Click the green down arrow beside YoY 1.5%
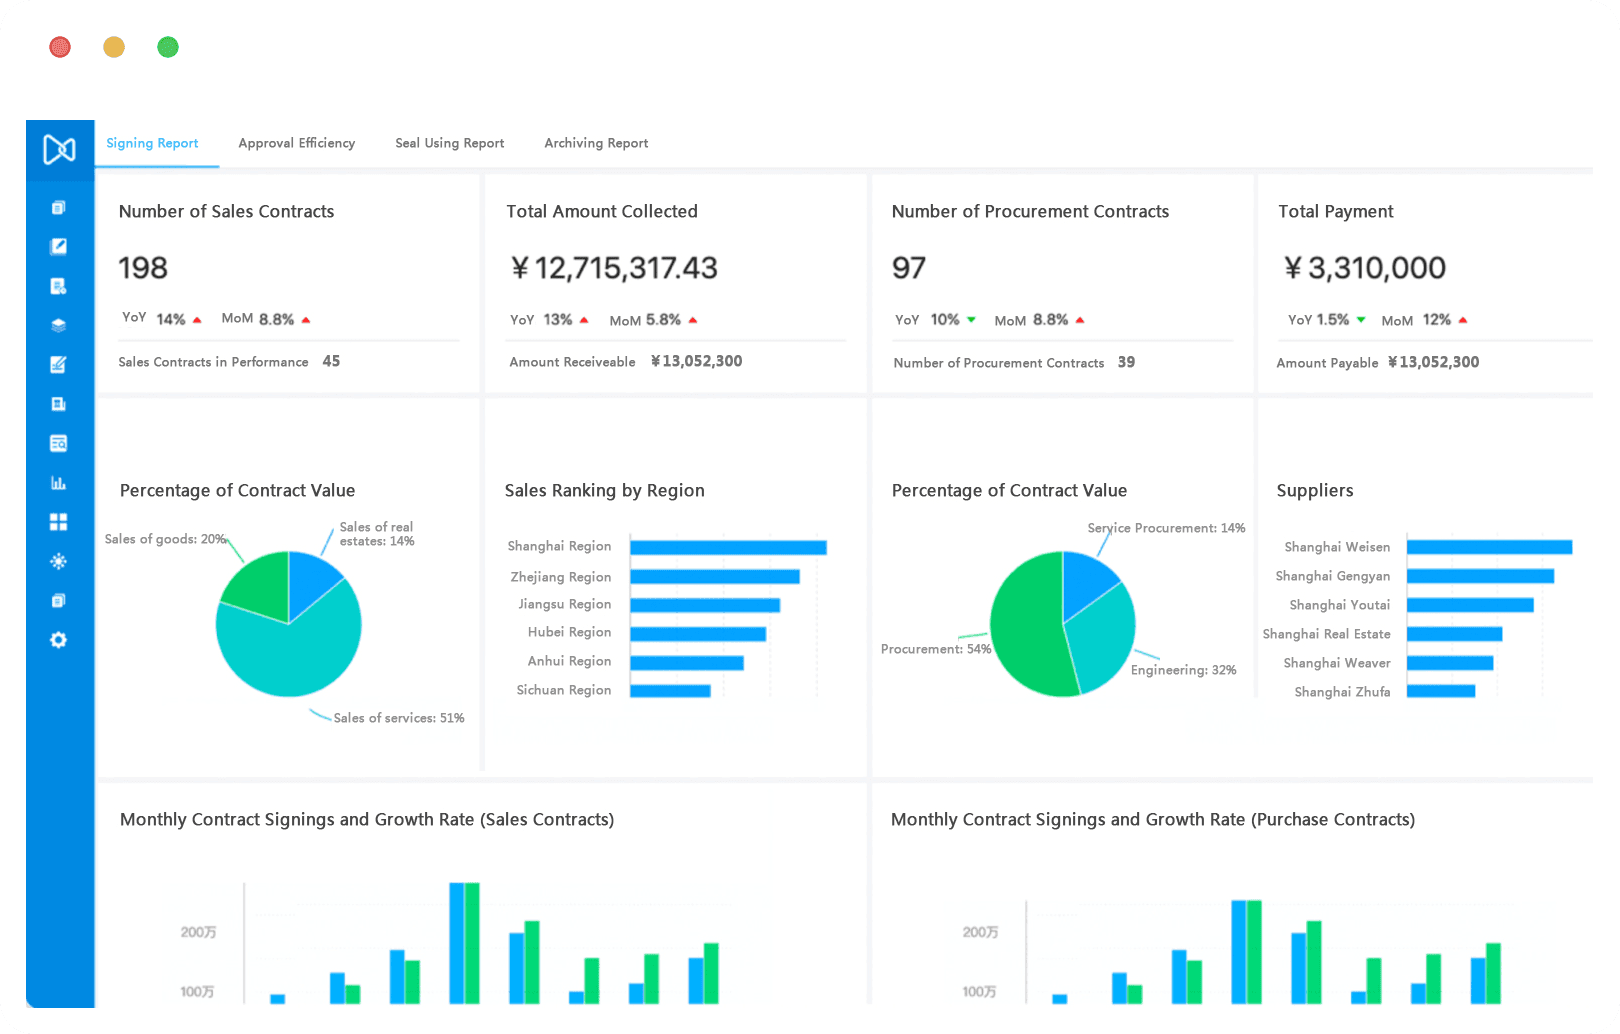This screenshot has height=1034, width=1620. coord(1361,320)
